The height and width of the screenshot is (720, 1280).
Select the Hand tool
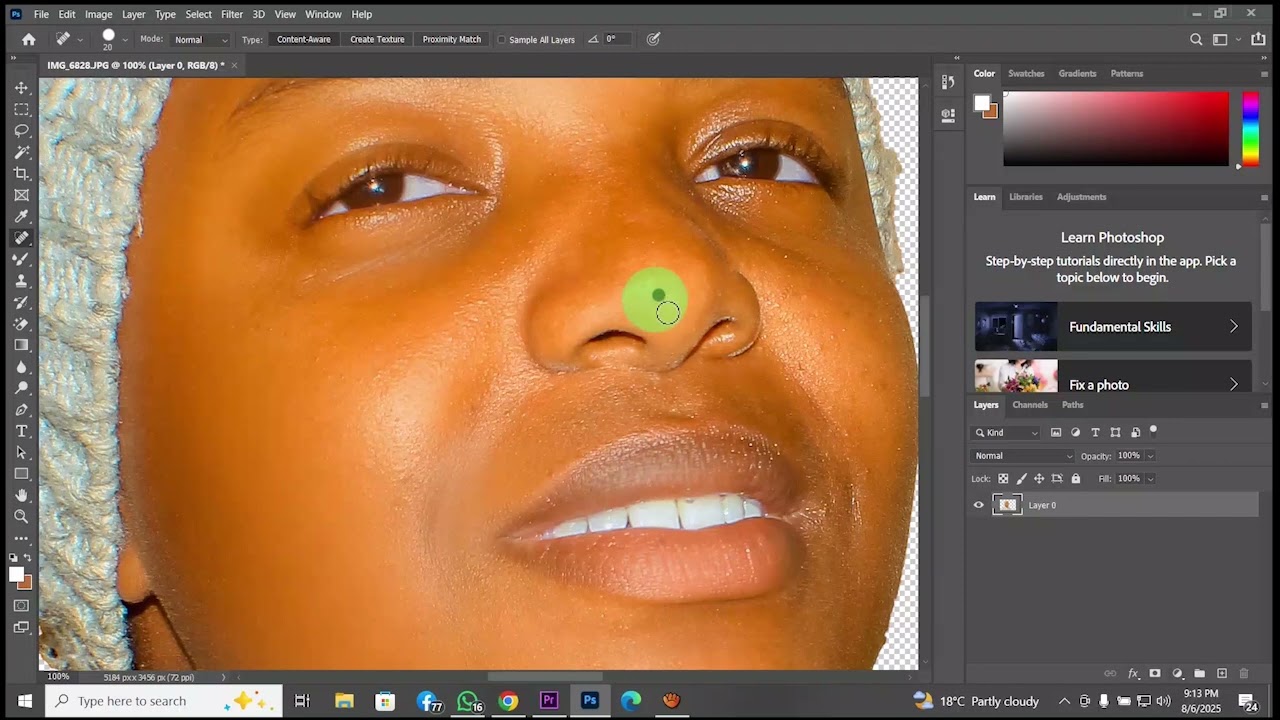pos(21,495)
